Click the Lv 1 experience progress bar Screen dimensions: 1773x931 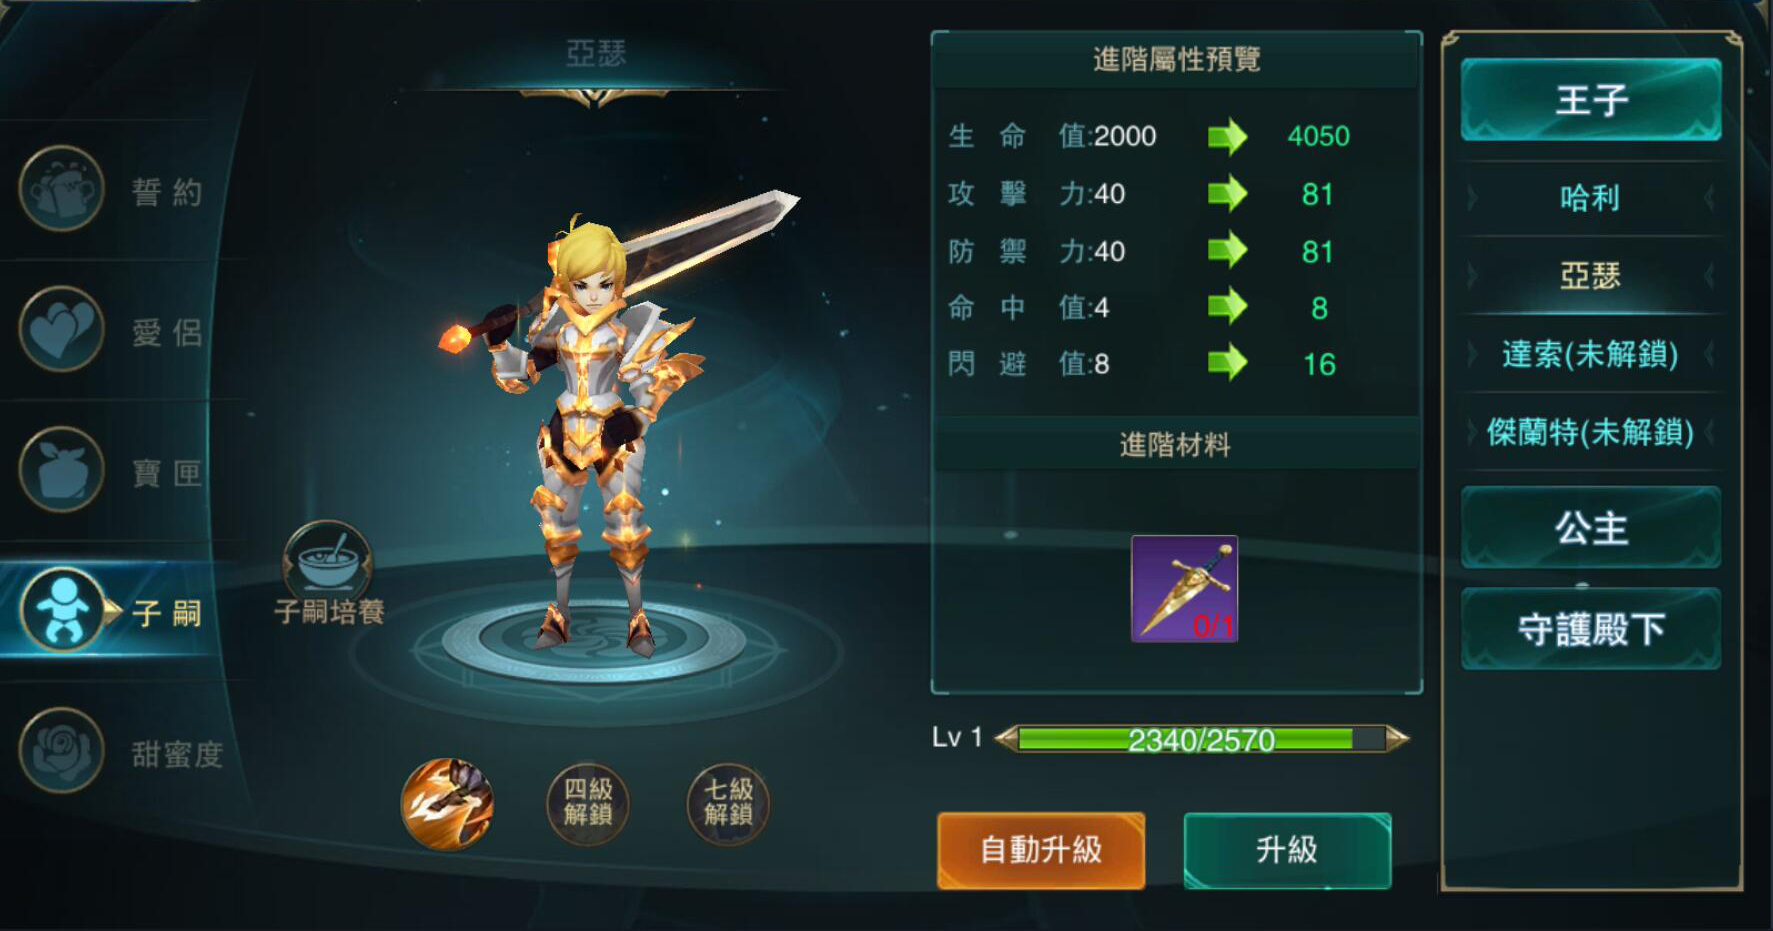tap(1201, 739)
